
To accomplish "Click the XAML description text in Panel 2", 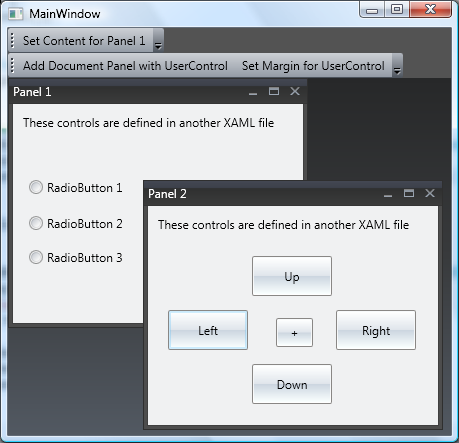I will pyautogui.click(x=284, y=225).
